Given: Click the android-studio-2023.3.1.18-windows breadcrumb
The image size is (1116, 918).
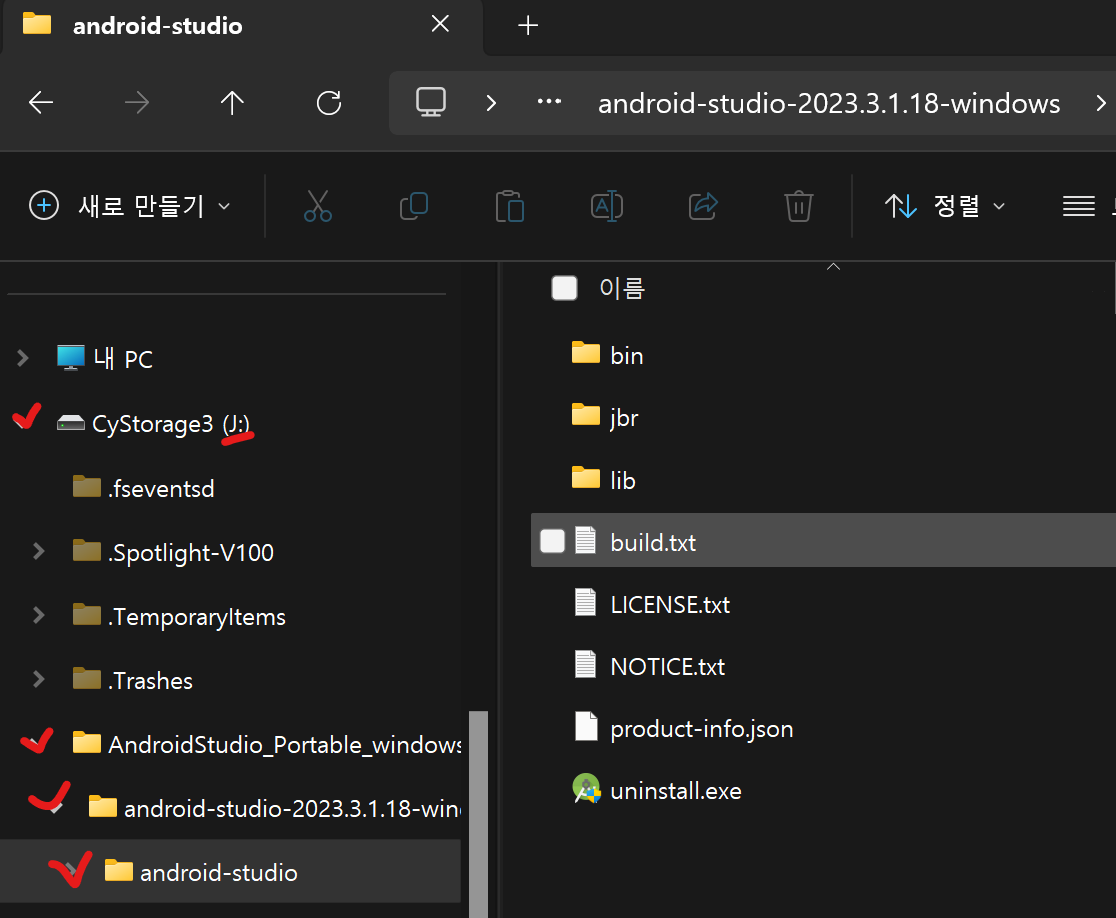Looking at the screenshot, I should coord(828,104).
